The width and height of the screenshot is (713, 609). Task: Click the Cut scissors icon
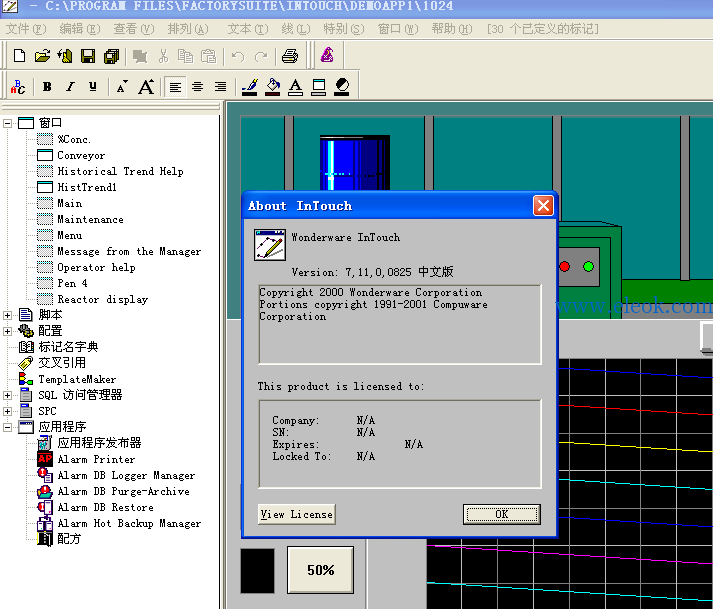click(x=163, y=56)
